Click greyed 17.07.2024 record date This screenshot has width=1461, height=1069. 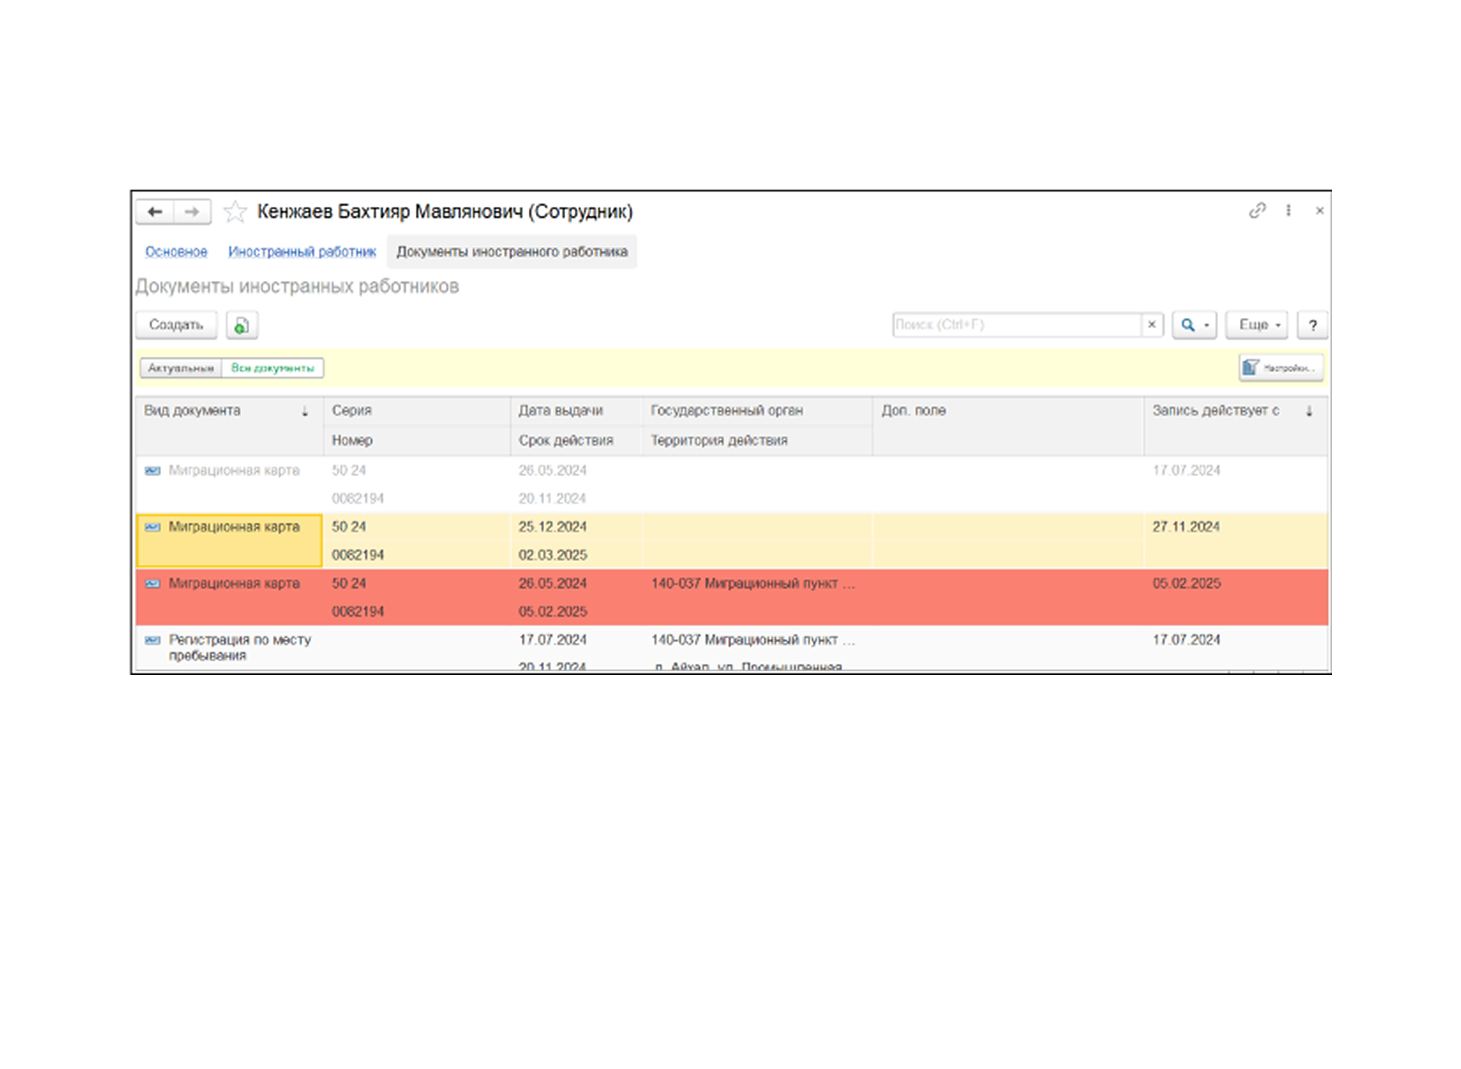point(1186,471)
